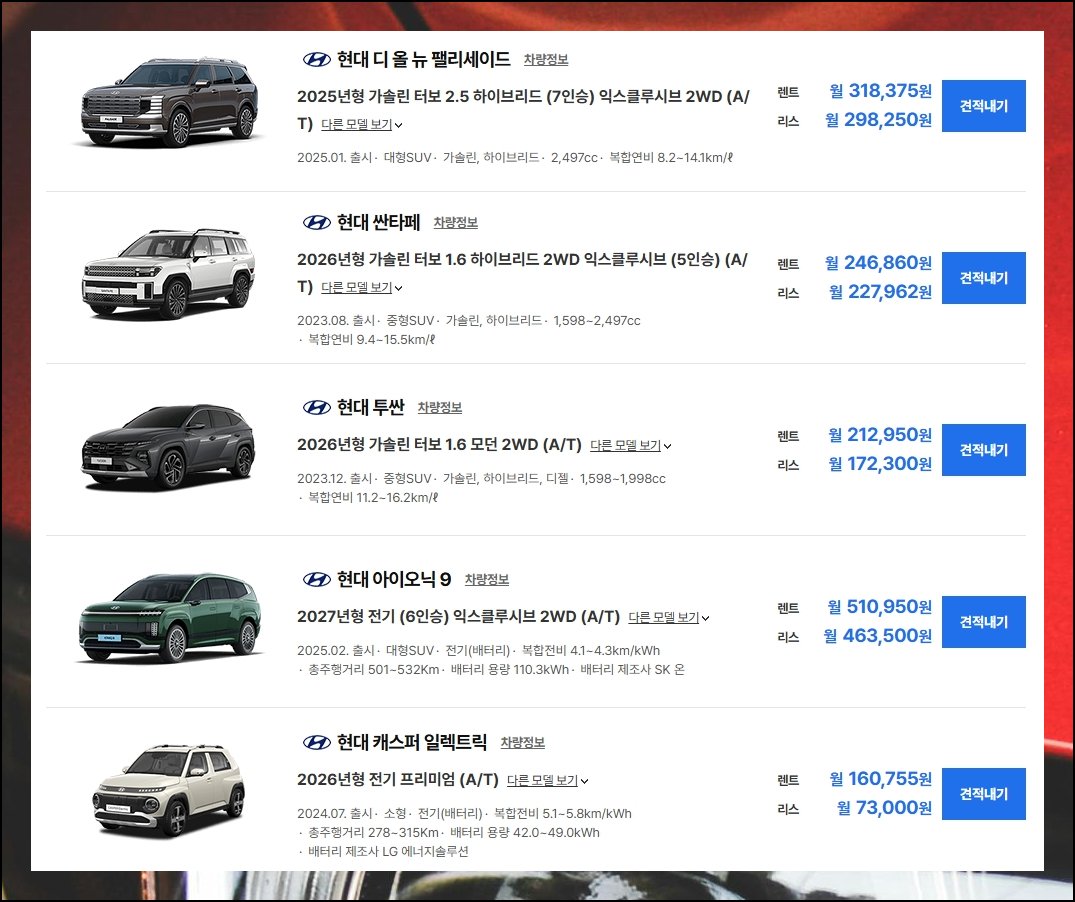Request 견적내기 for 현대 싼타페
Screen dimensions: 1075x902
coord(984,278)
